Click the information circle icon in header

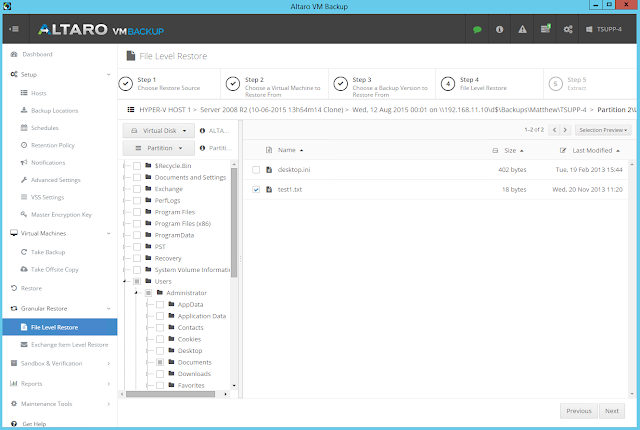point(499,29)
